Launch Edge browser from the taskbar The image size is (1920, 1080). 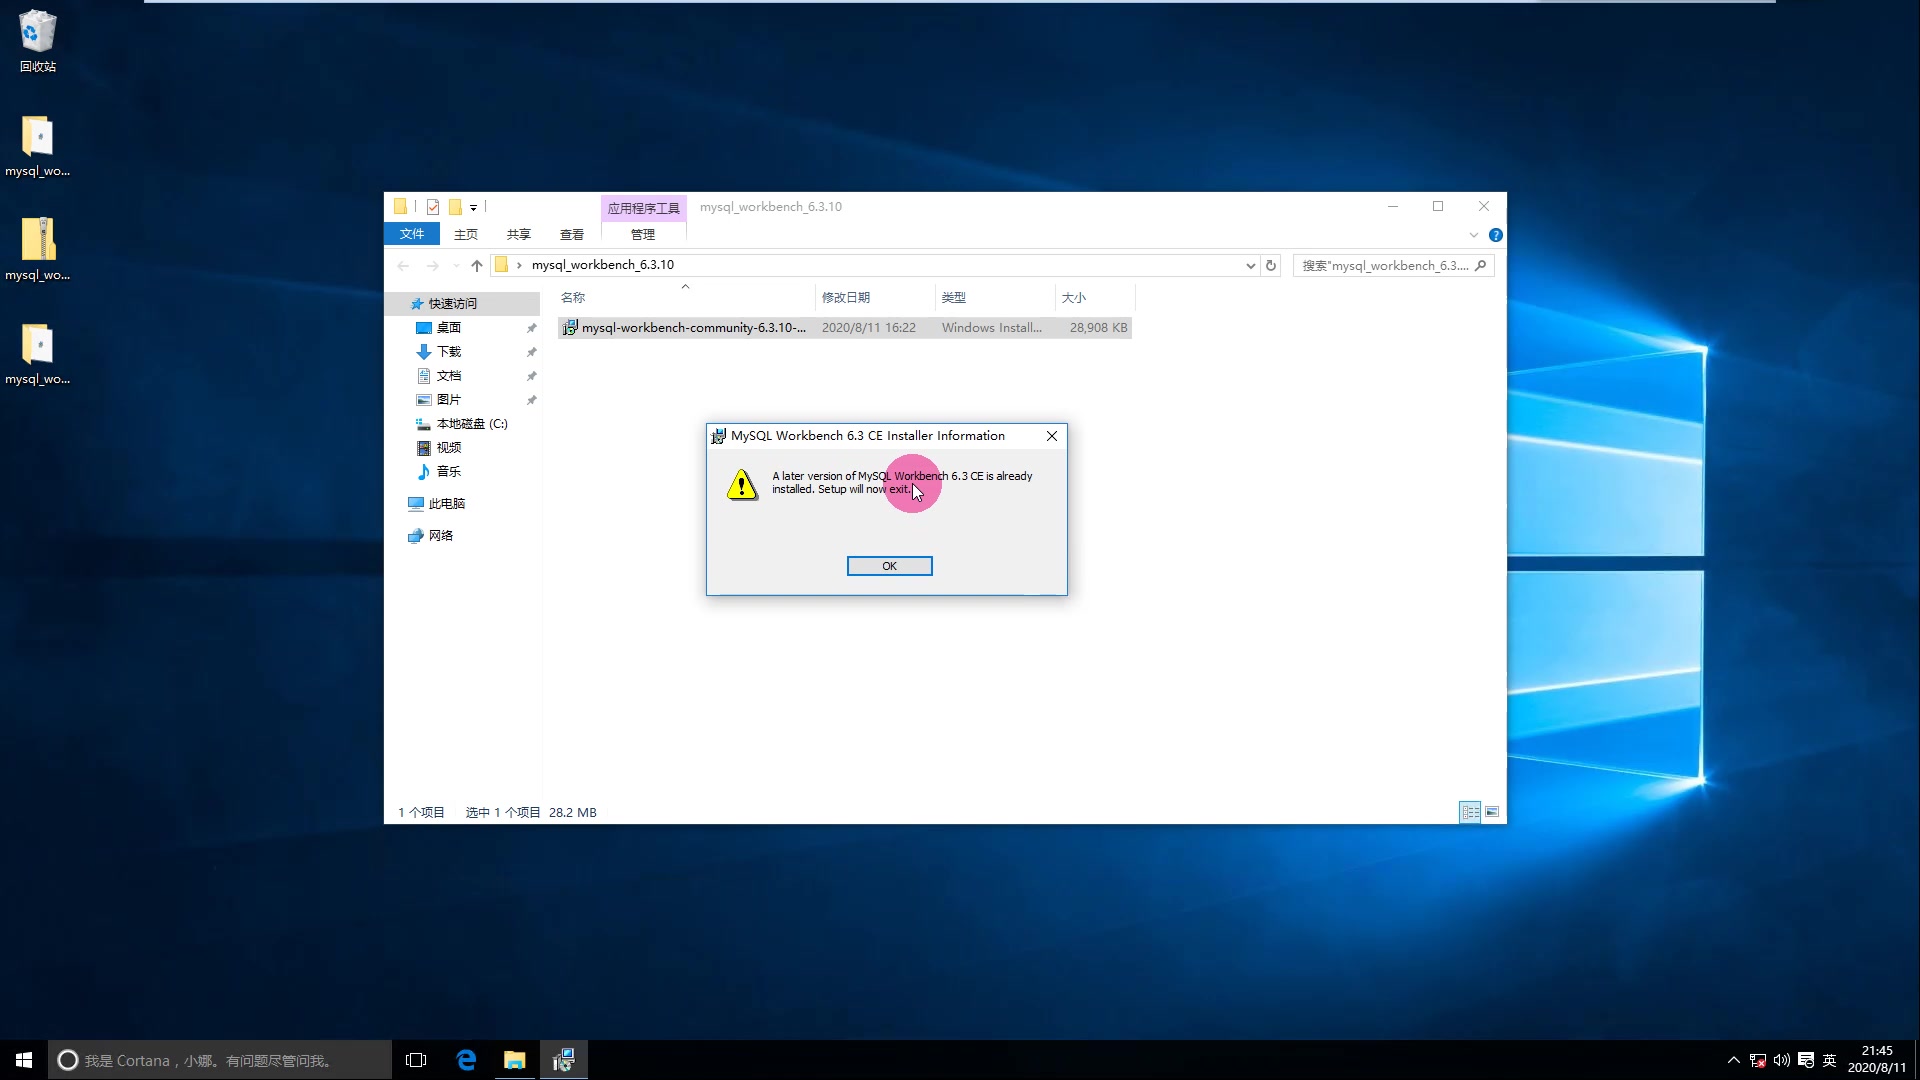click(466, 1060)
